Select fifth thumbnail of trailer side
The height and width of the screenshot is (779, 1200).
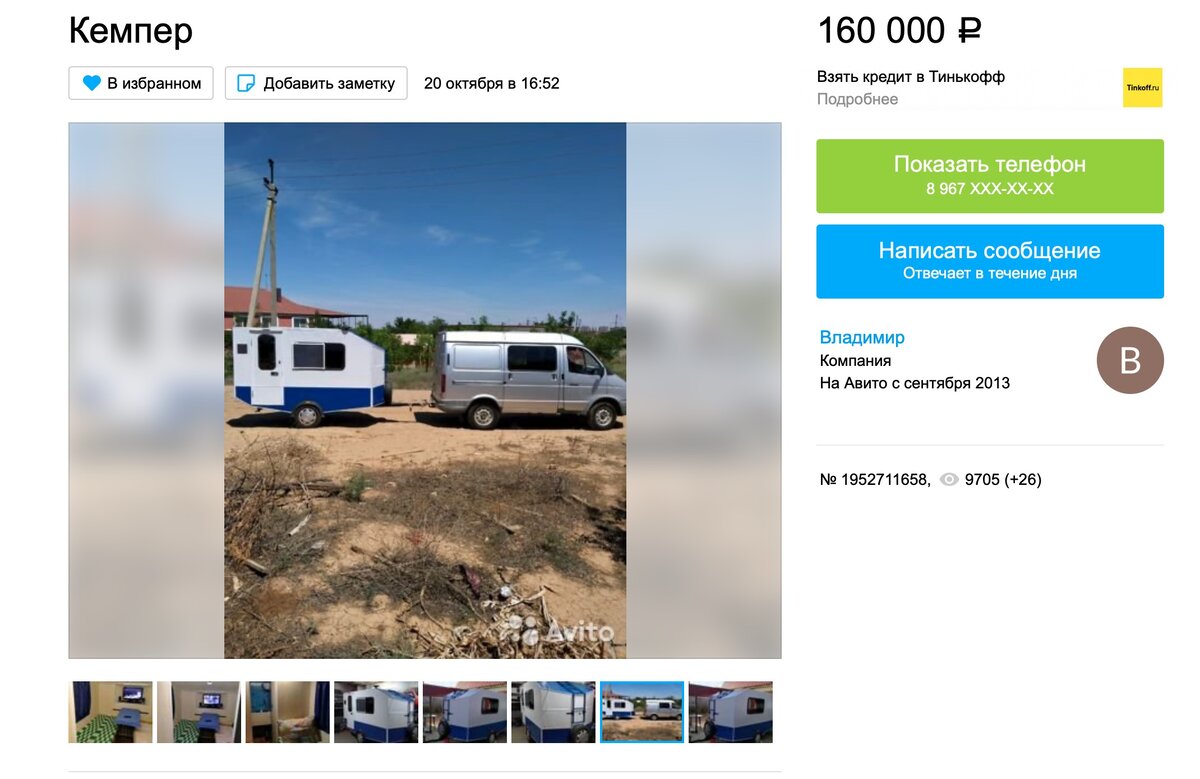click(465, 712)
